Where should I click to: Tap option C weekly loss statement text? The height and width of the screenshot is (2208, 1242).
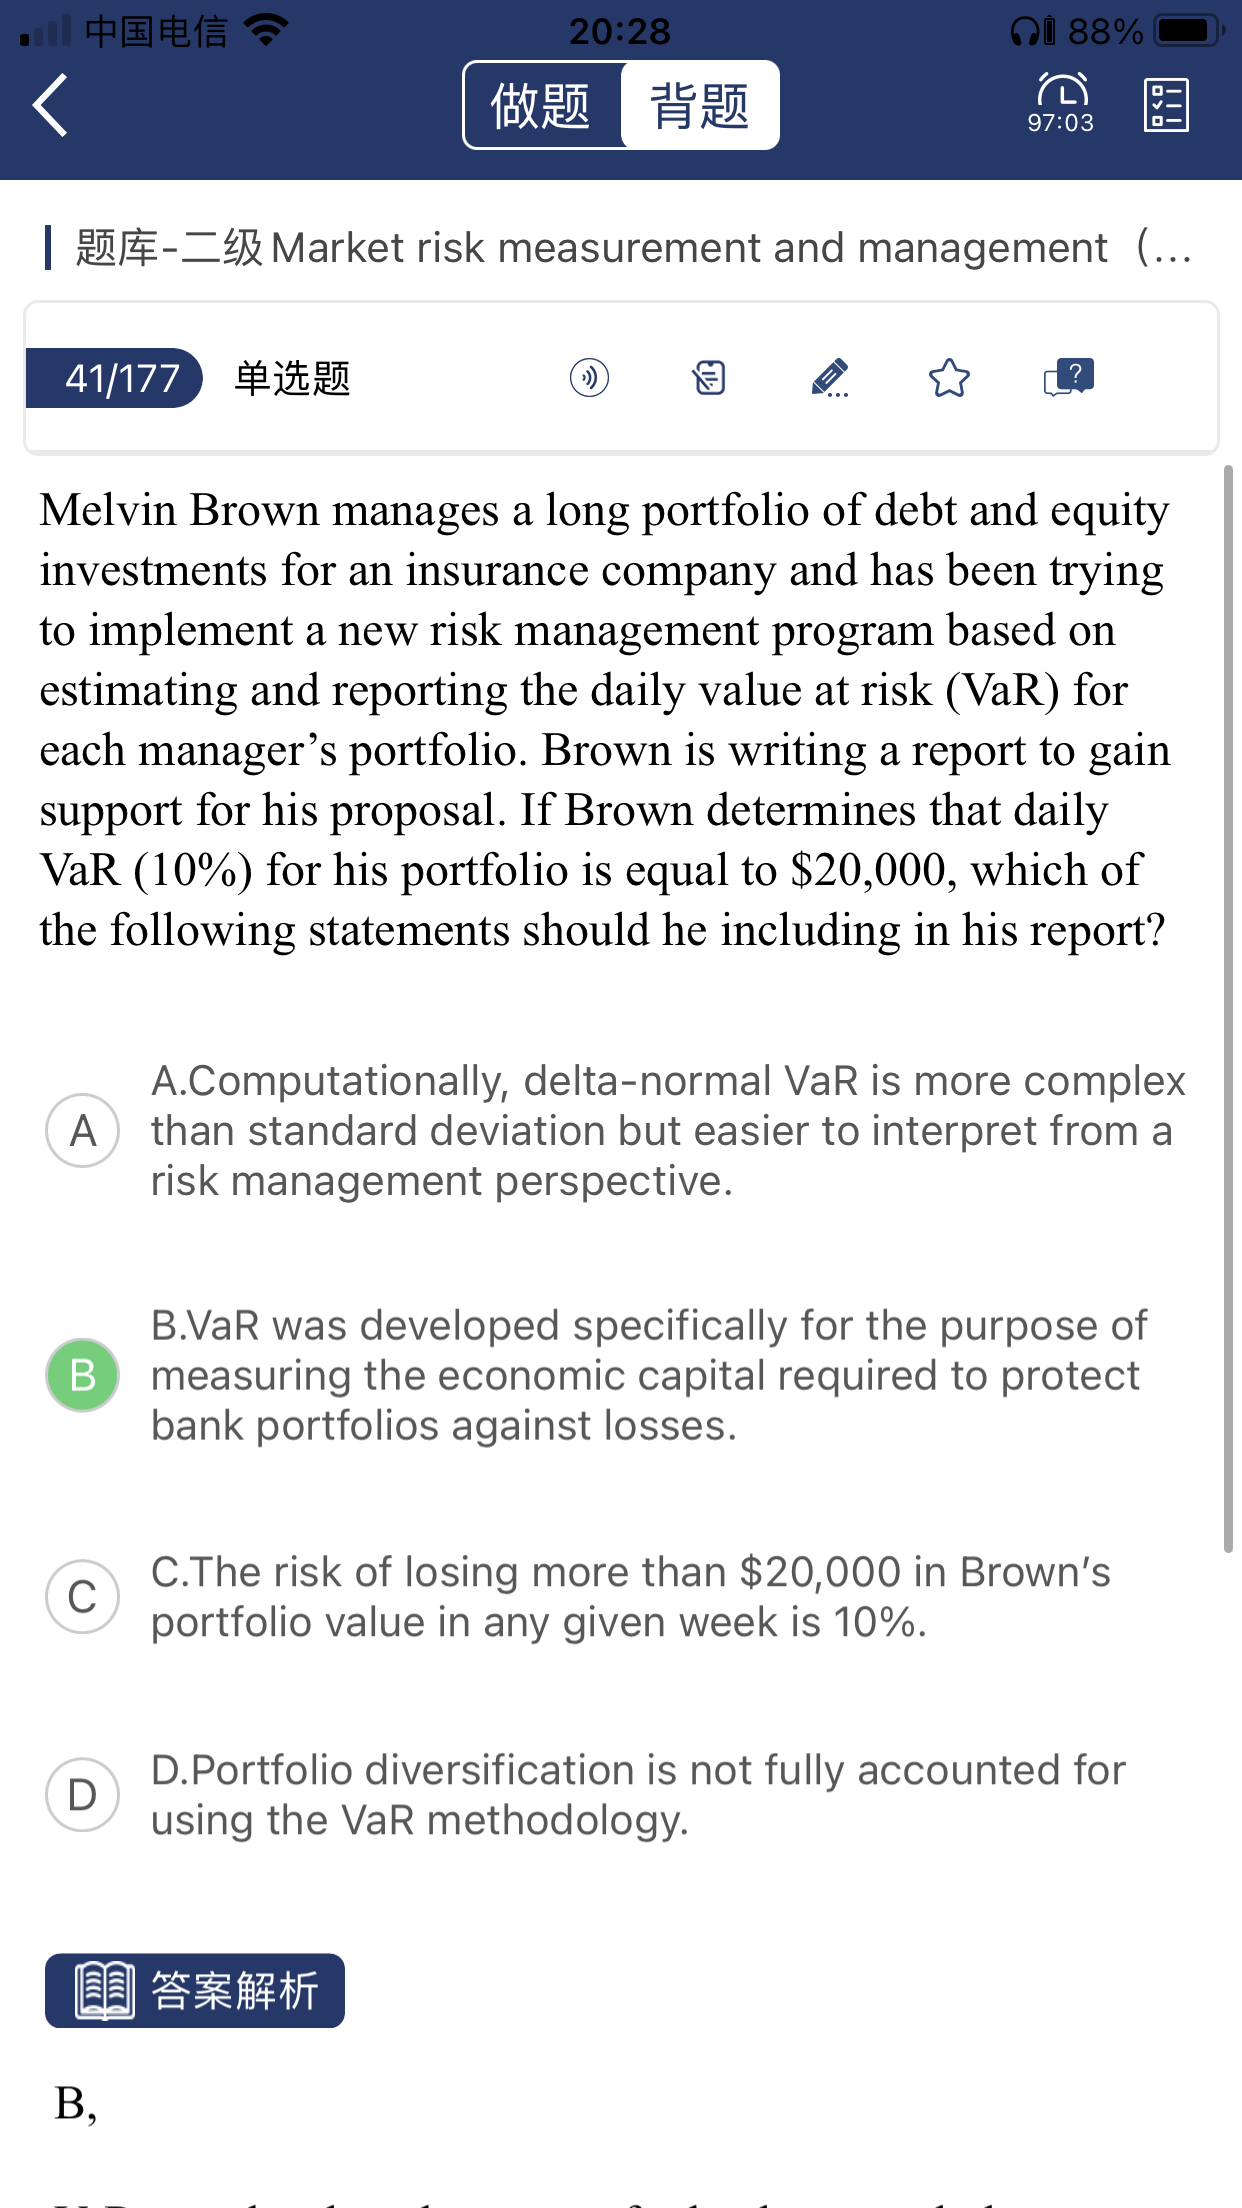coord(630,1597)
